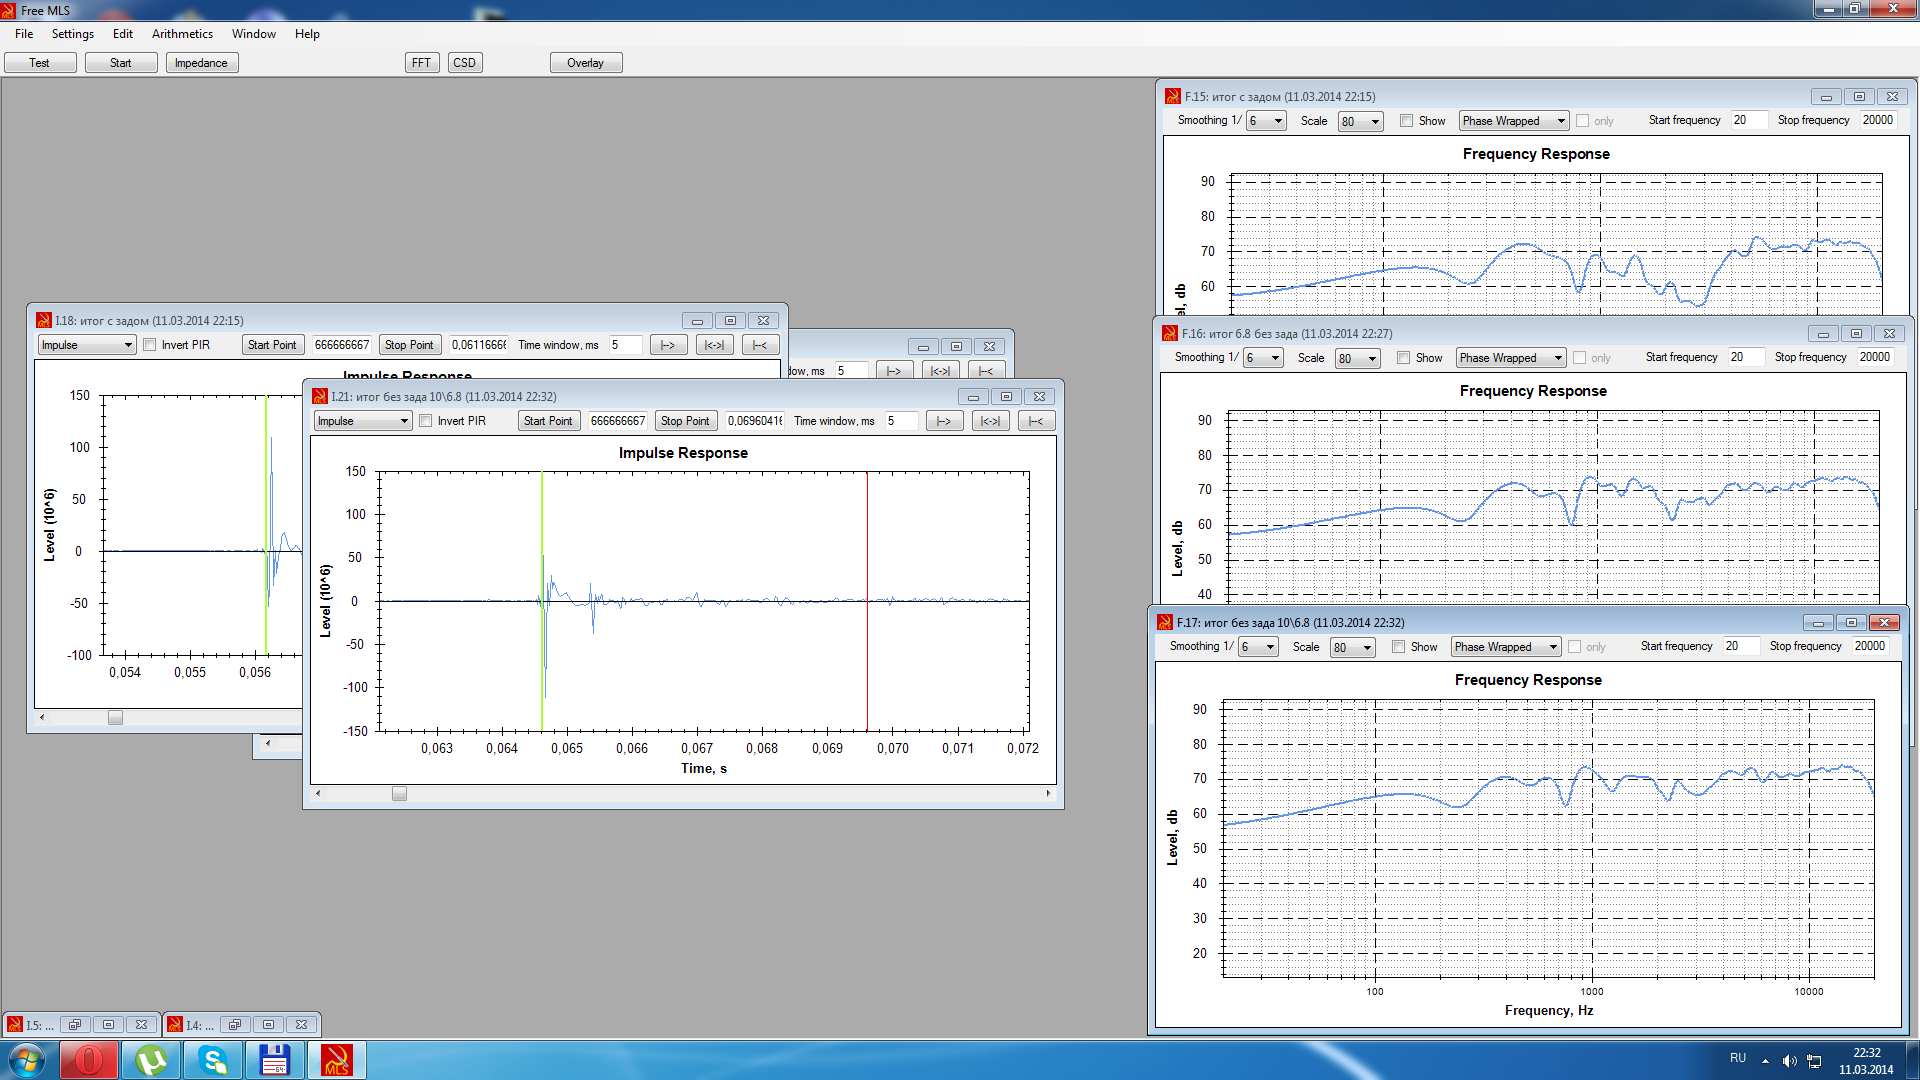Check Invert PIR in window I.18
Screen dimensions: 1920x1080
(x=150, y=345)
